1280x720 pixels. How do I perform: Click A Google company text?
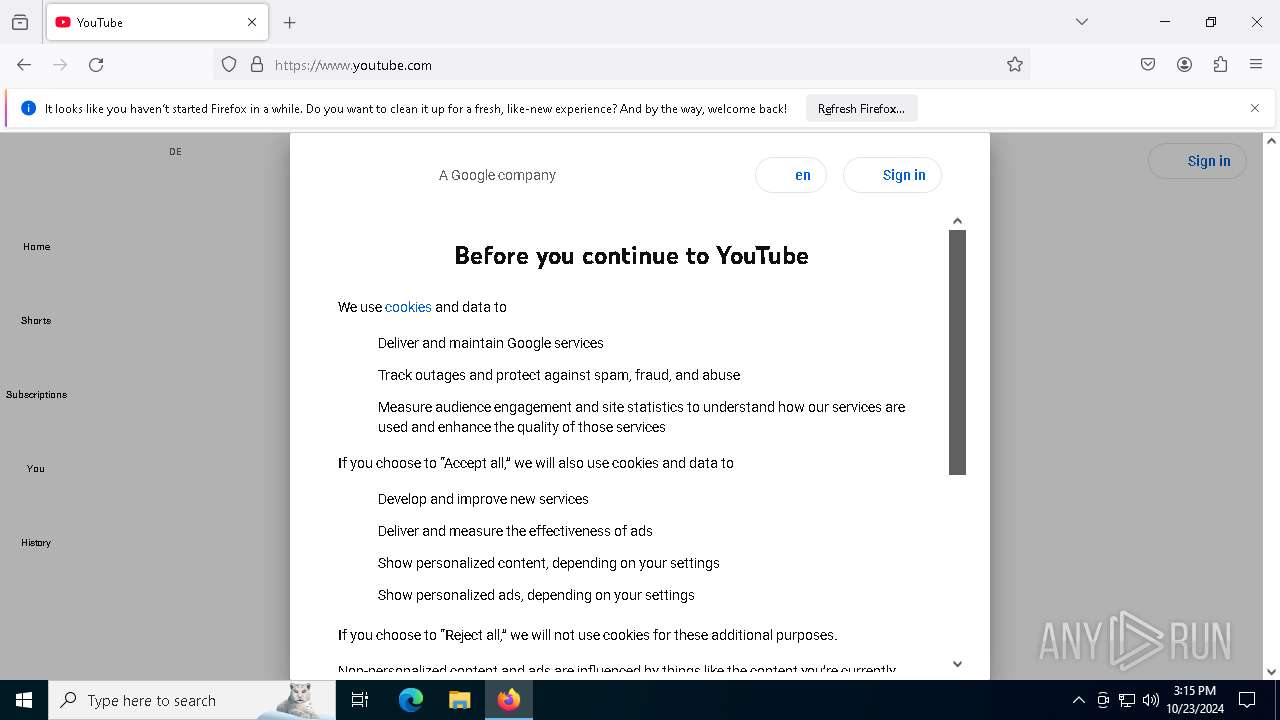(x=497, y=175)
